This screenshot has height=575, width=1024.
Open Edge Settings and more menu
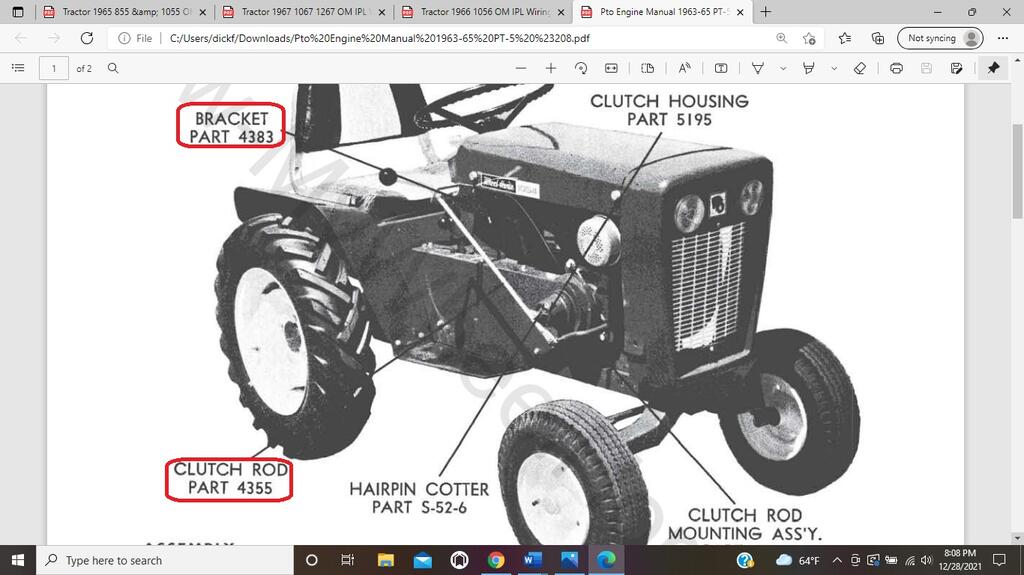pyautogui.click(x=1003, y=38)
